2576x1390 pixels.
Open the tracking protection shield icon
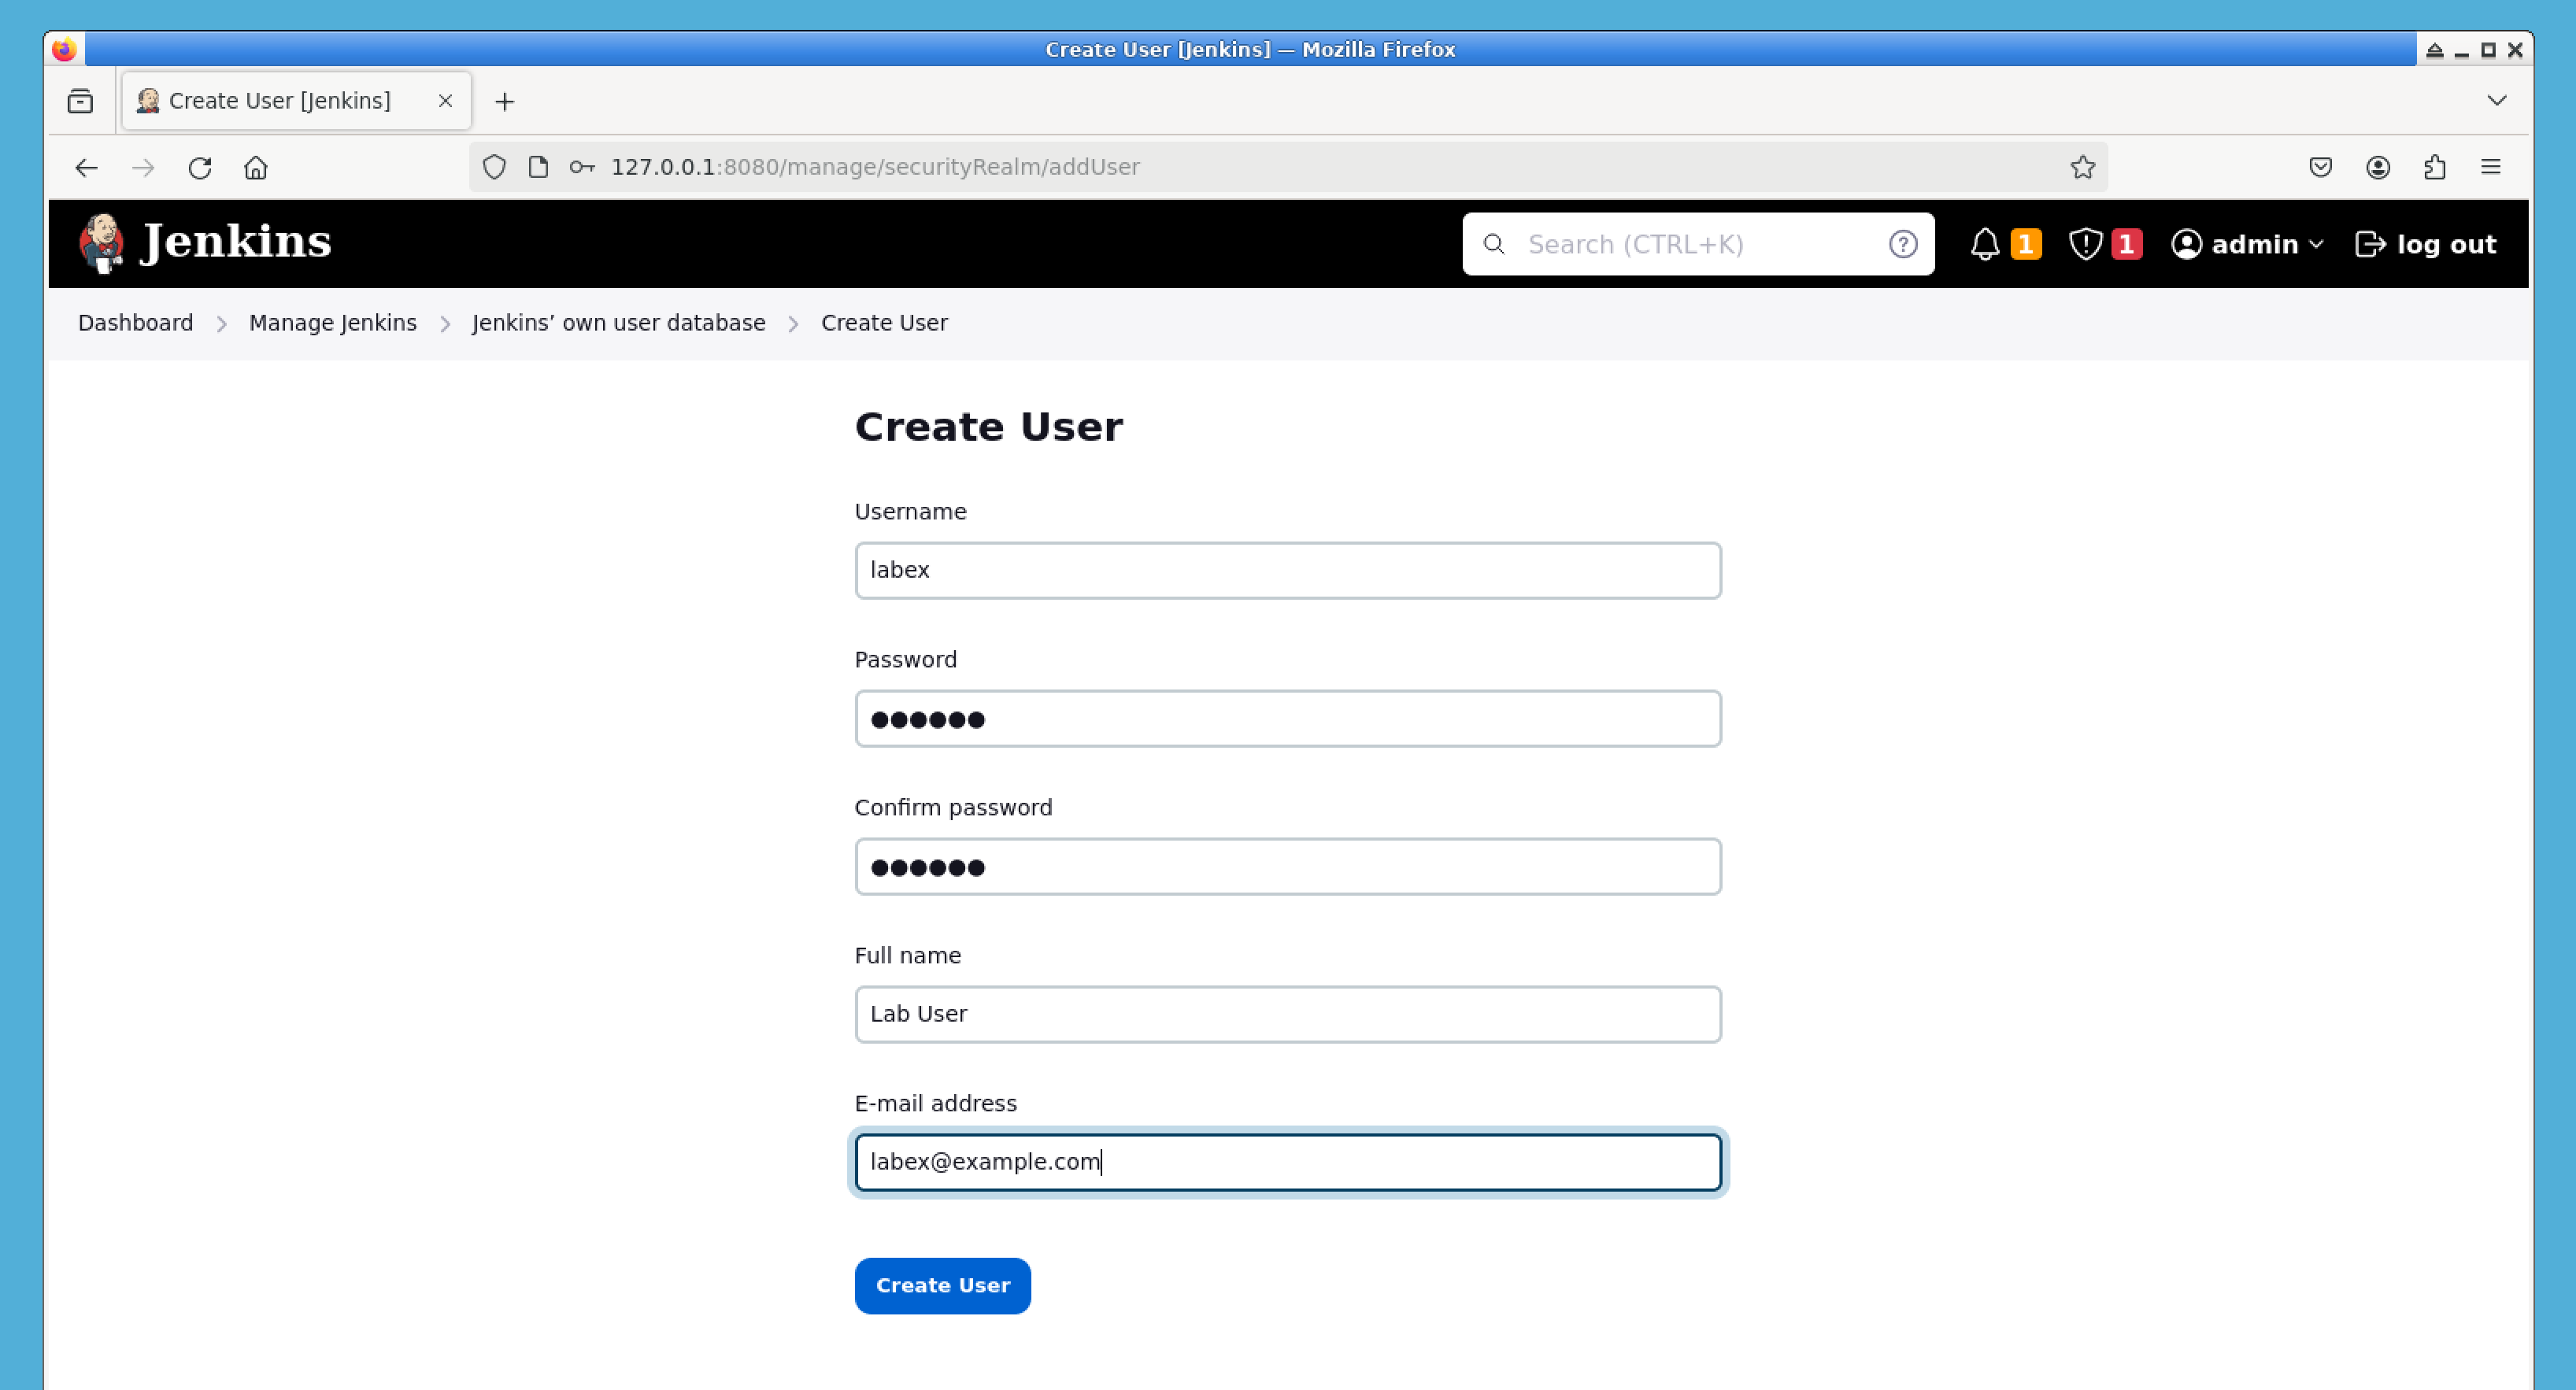click(x=494, y=167)
